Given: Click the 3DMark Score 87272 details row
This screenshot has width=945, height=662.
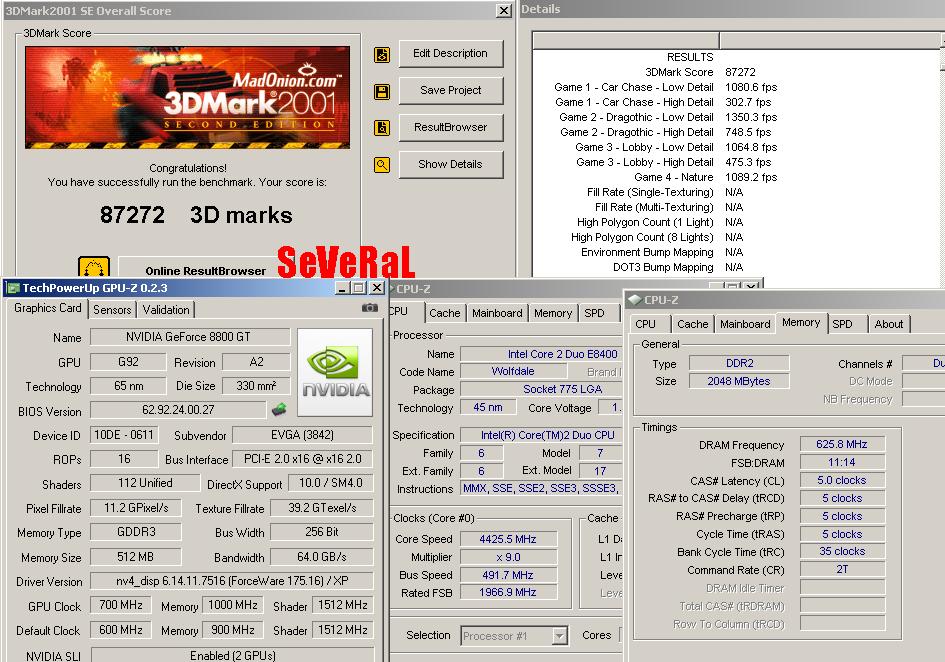Looking at the screenshot, I should (x=699, y=72).
